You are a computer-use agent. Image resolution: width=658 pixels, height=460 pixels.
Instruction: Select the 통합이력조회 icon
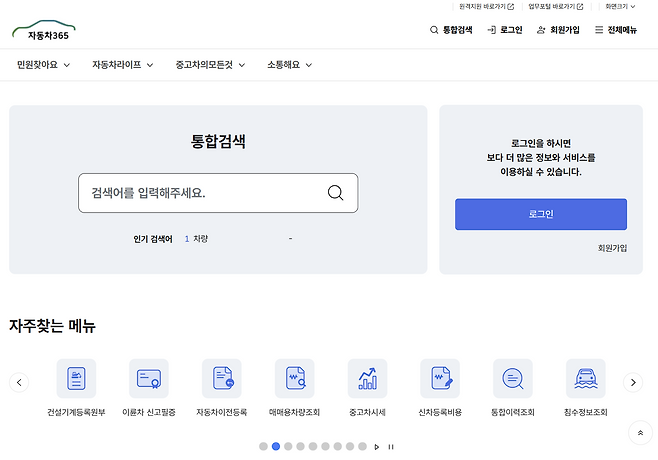[513, 379]
